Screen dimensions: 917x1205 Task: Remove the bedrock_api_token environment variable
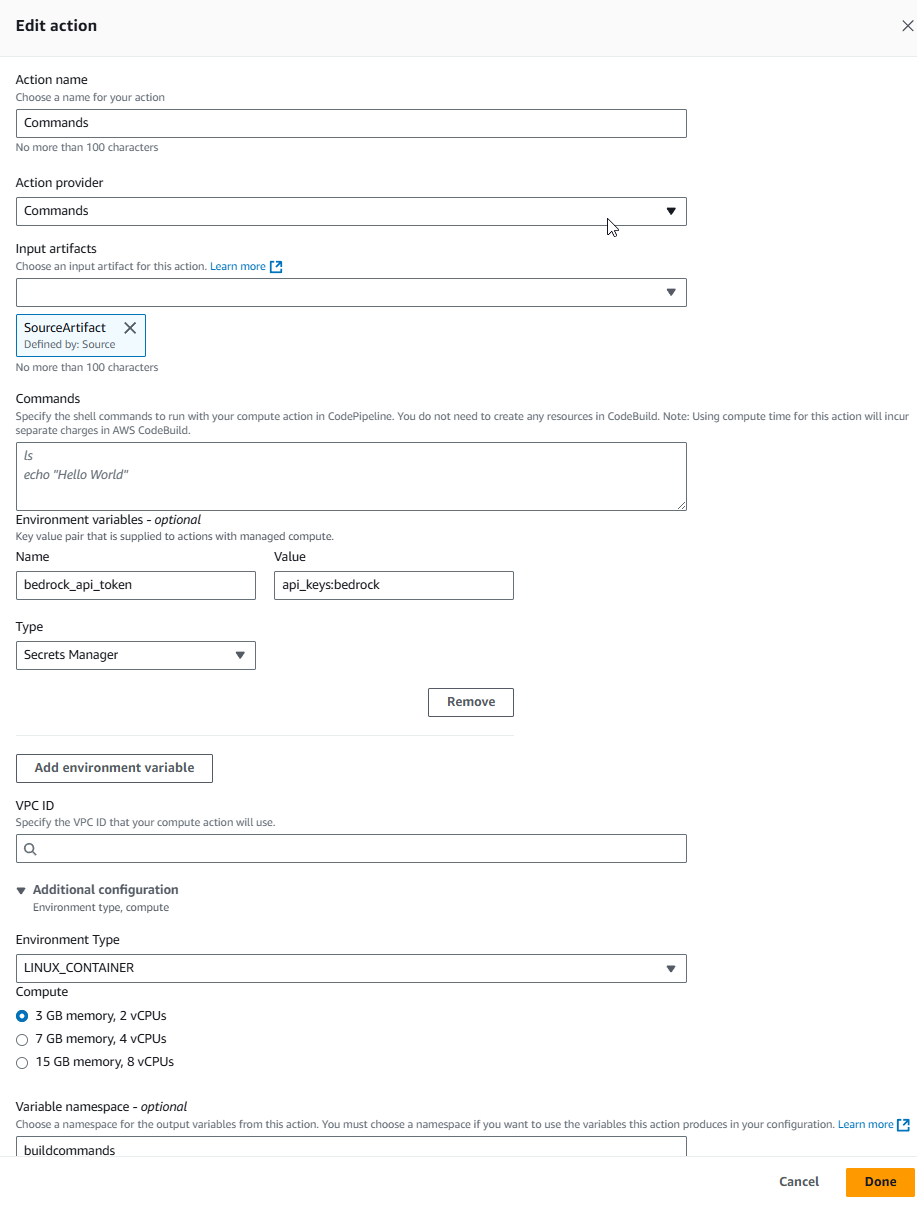(470, 702)
